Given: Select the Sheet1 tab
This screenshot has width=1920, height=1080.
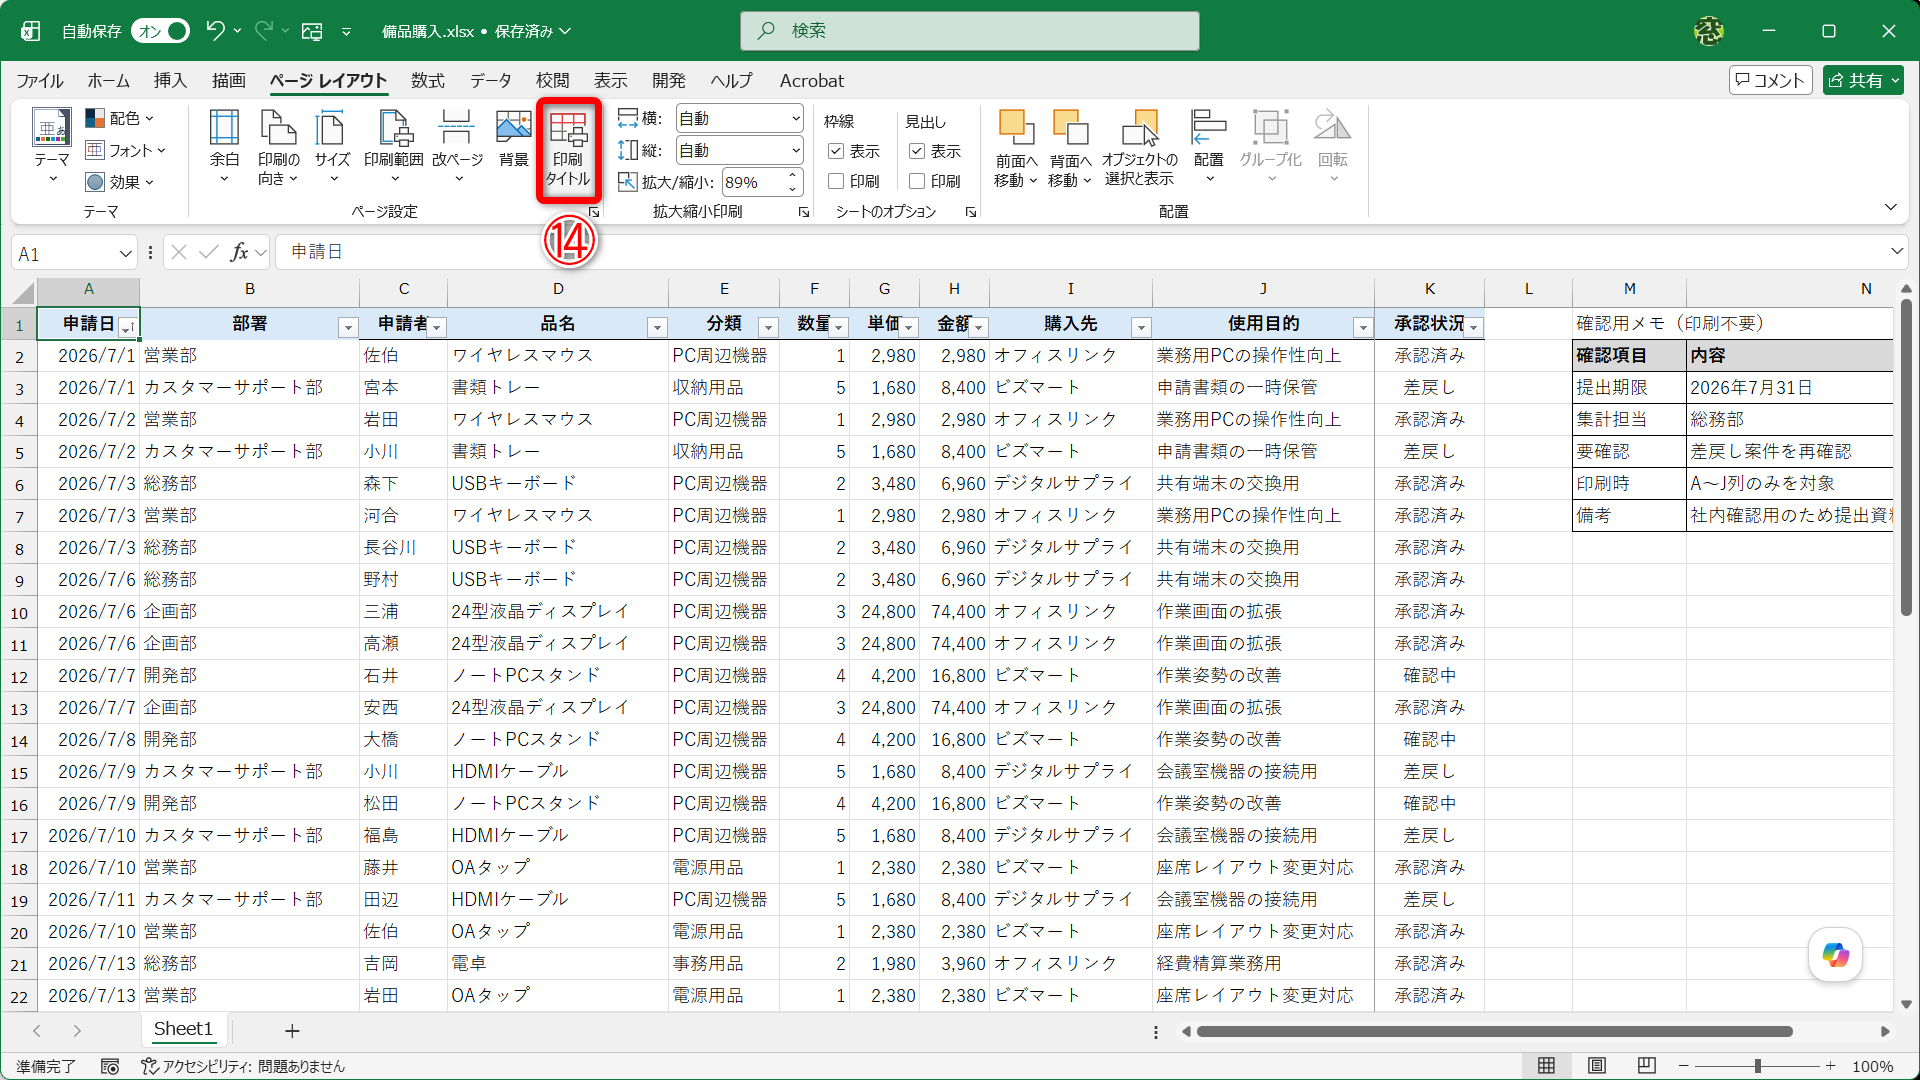Looking at the screenshot, I should point(183,1029).
